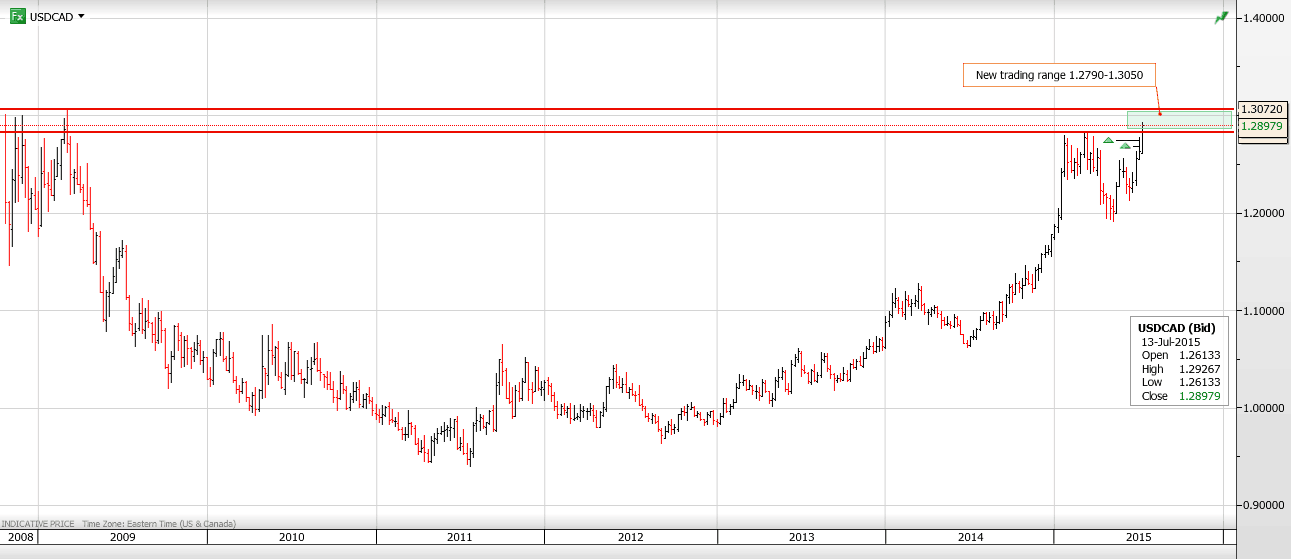Screen dimensions: 1291x559
Task: Click the 1.40000 price axis label
Action: pyautogui.click(x=1262, y=18)
